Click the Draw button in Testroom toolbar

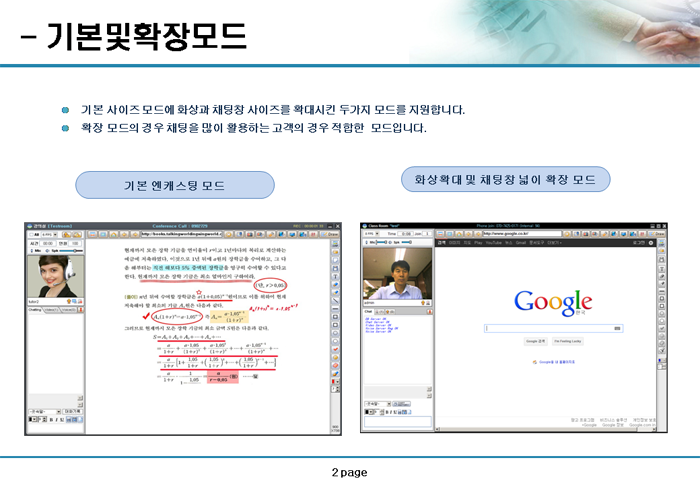coord(331,234)
